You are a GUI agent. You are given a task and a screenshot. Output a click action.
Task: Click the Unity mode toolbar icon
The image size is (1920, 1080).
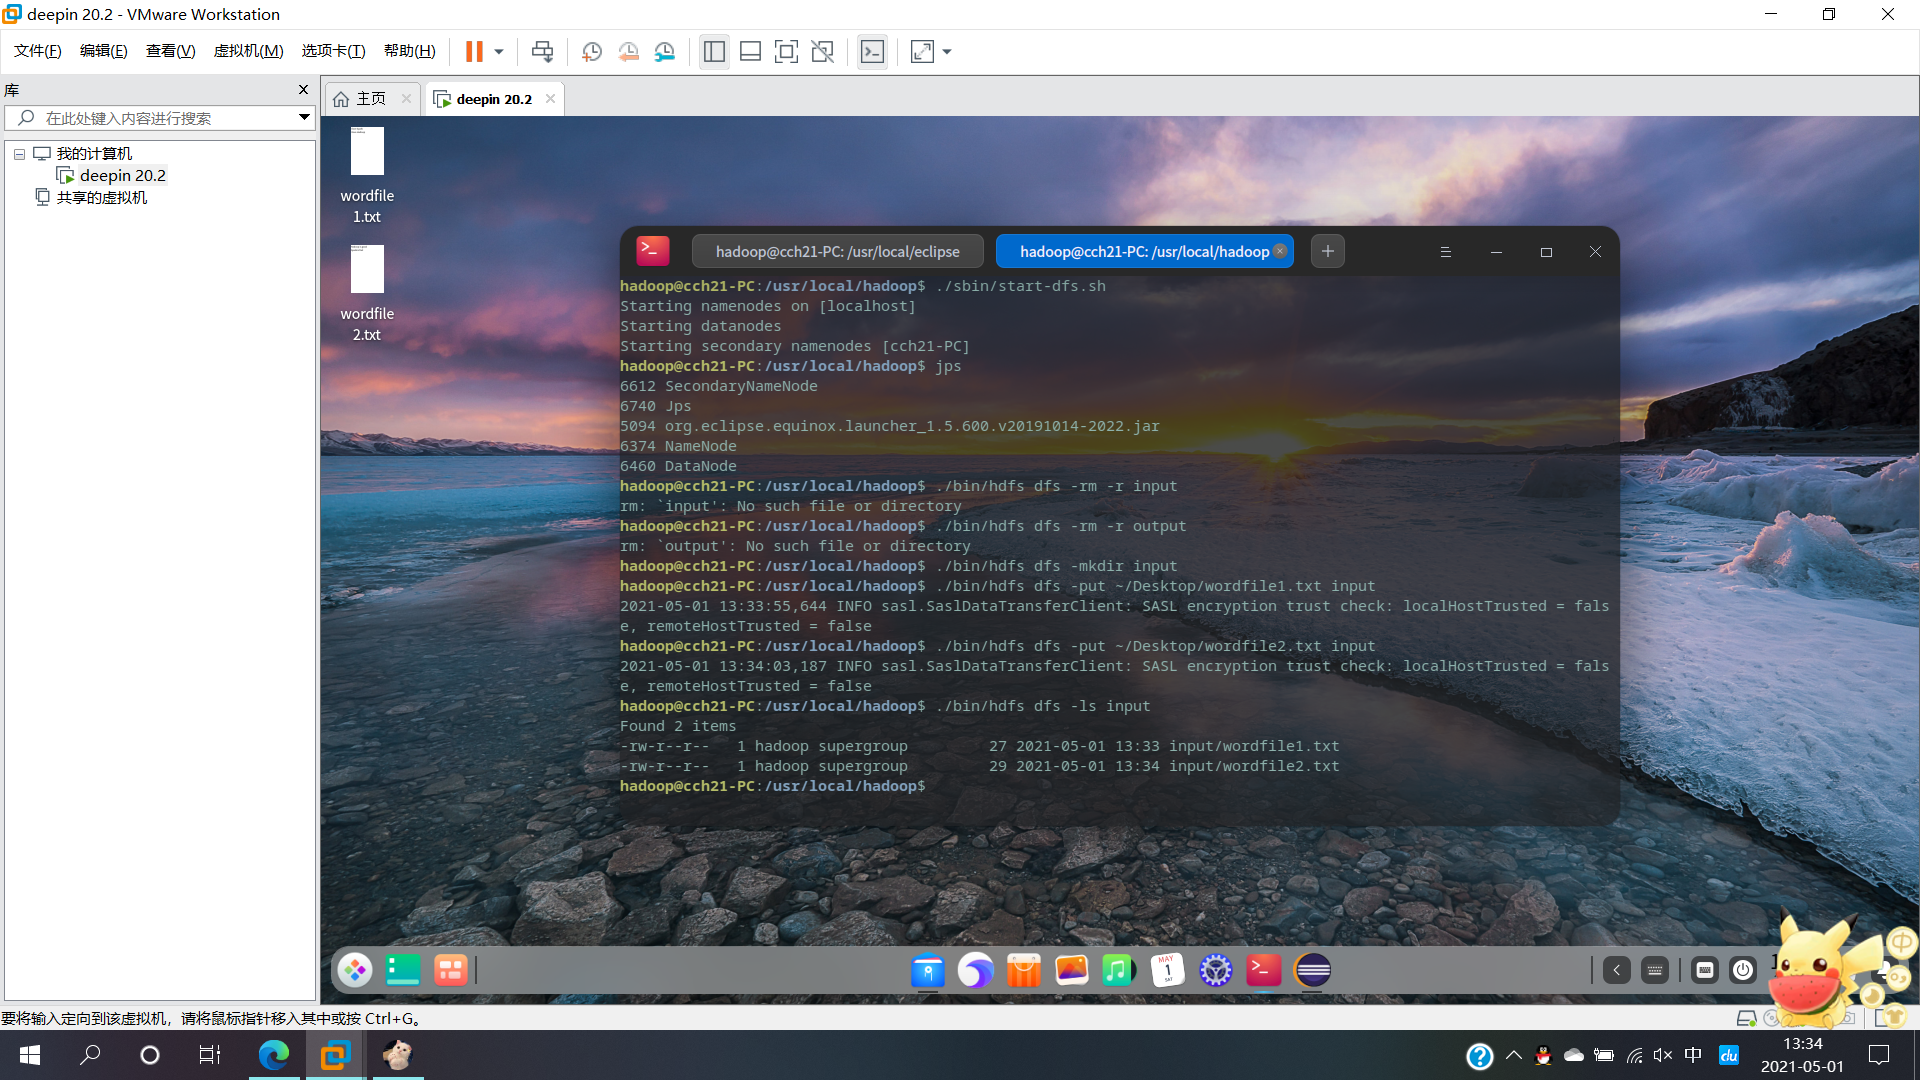point(822,52)
